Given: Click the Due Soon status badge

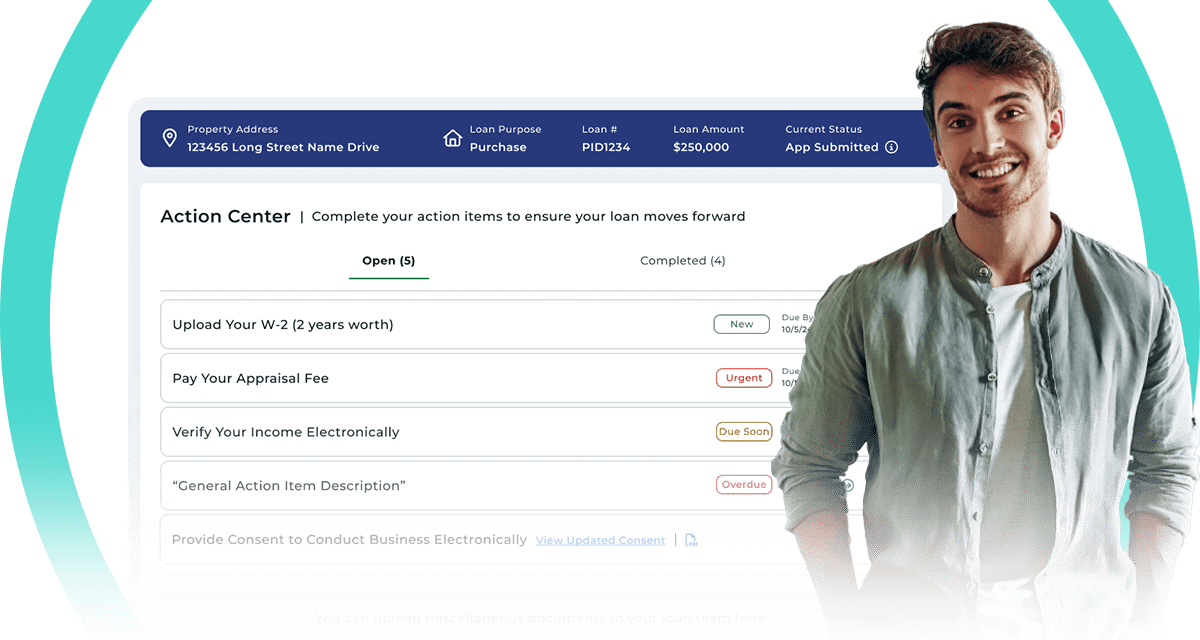Looking at the screenshot, I should click(x=744, y=432).
